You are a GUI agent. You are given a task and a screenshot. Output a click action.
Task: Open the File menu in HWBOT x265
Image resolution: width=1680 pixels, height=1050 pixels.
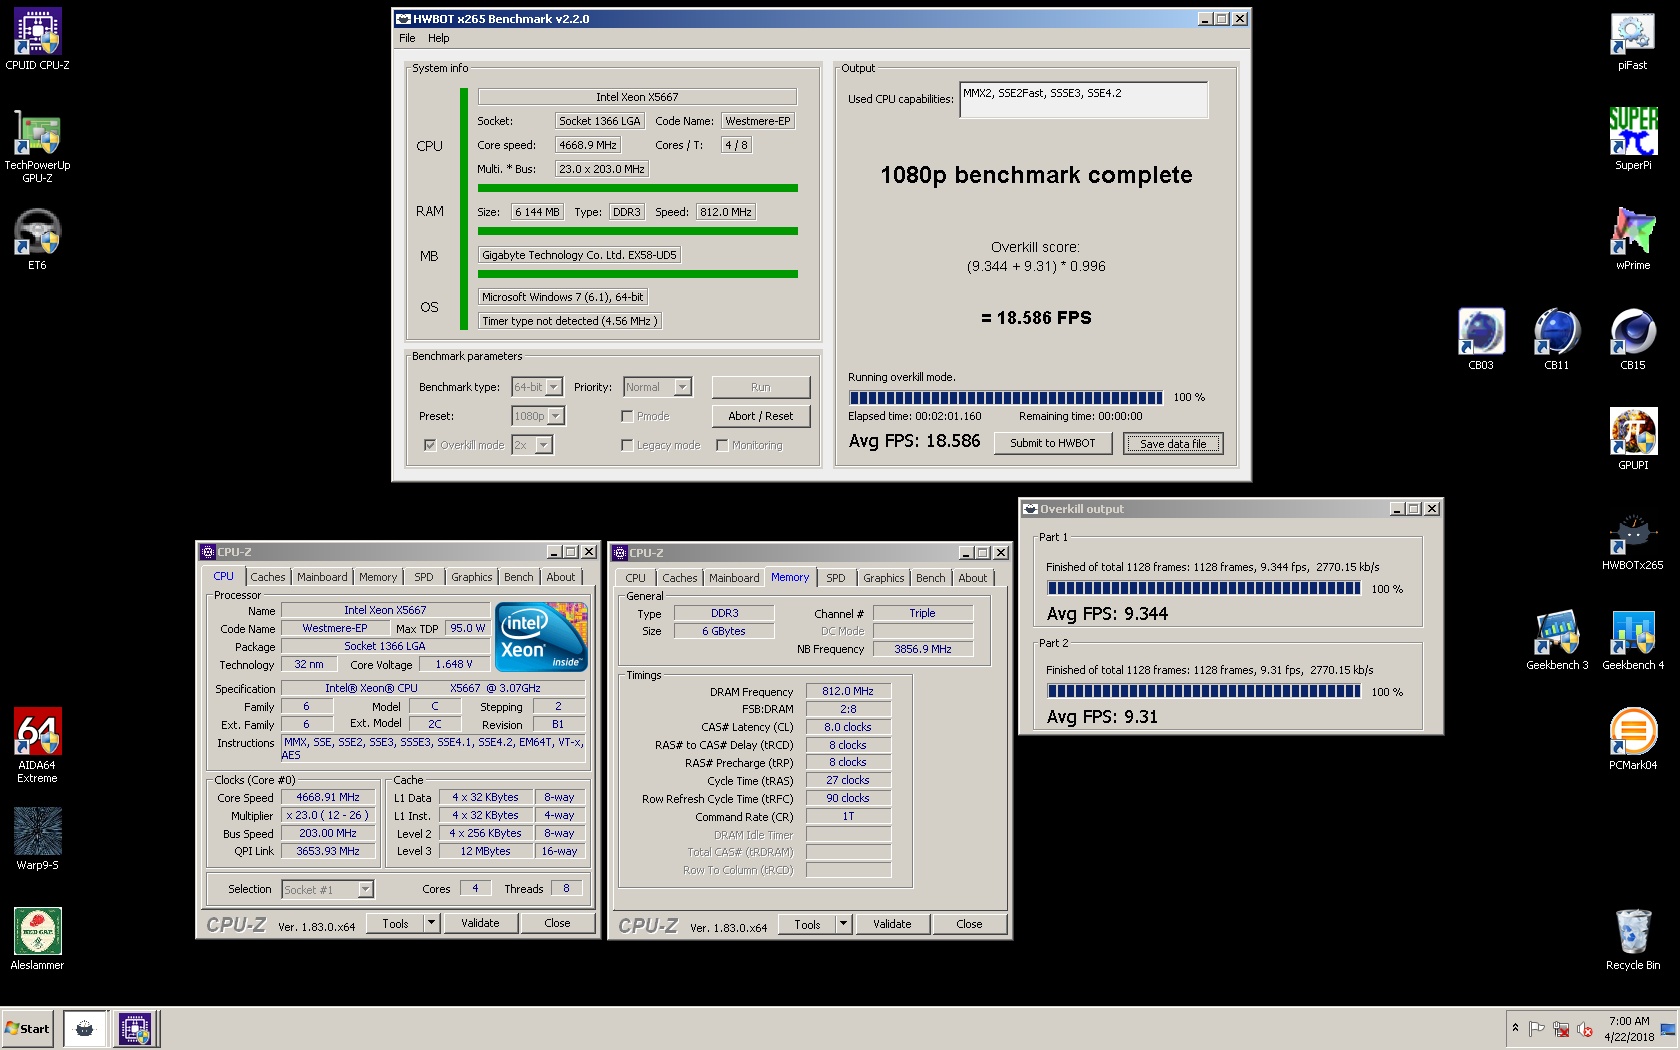click(407, 38)
